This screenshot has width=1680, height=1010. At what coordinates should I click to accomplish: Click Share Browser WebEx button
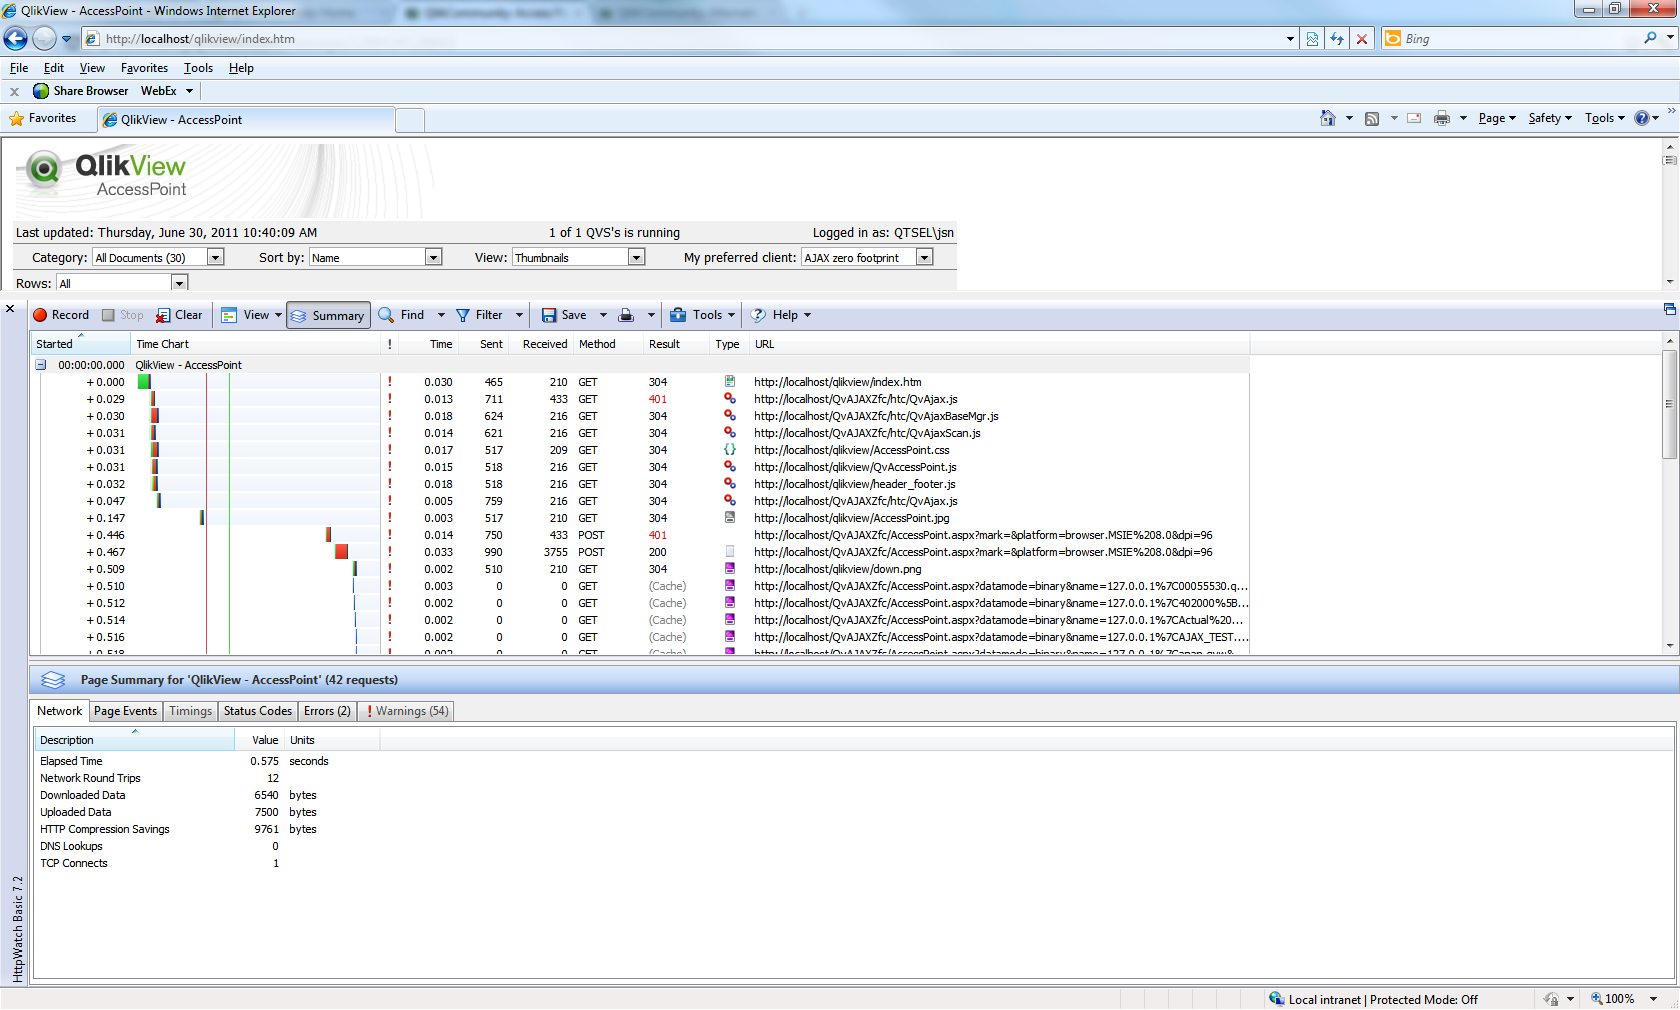80,91
